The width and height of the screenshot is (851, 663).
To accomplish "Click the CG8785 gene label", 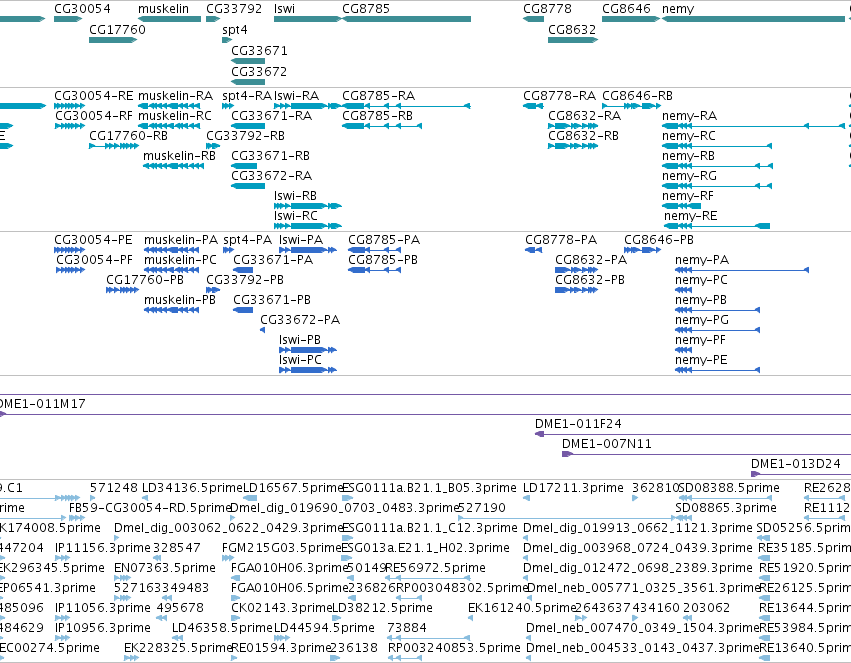I will (x=366, y=9).
